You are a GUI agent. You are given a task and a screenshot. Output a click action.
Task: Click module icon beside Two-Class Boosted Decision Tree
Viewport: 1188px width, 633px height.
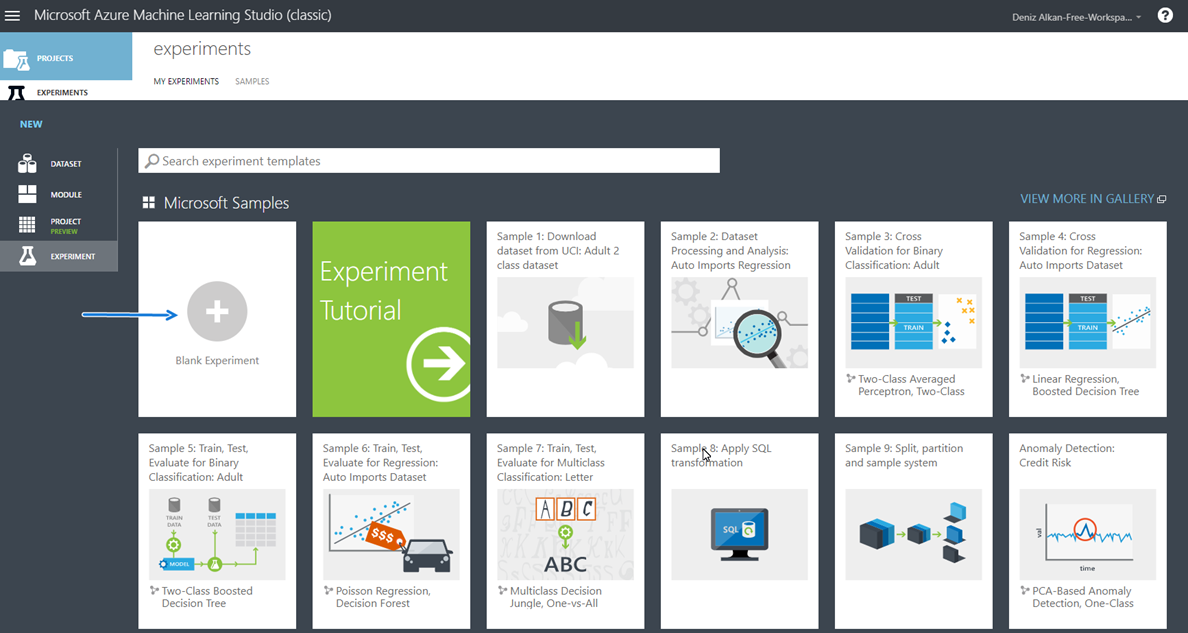click(154, 590)
